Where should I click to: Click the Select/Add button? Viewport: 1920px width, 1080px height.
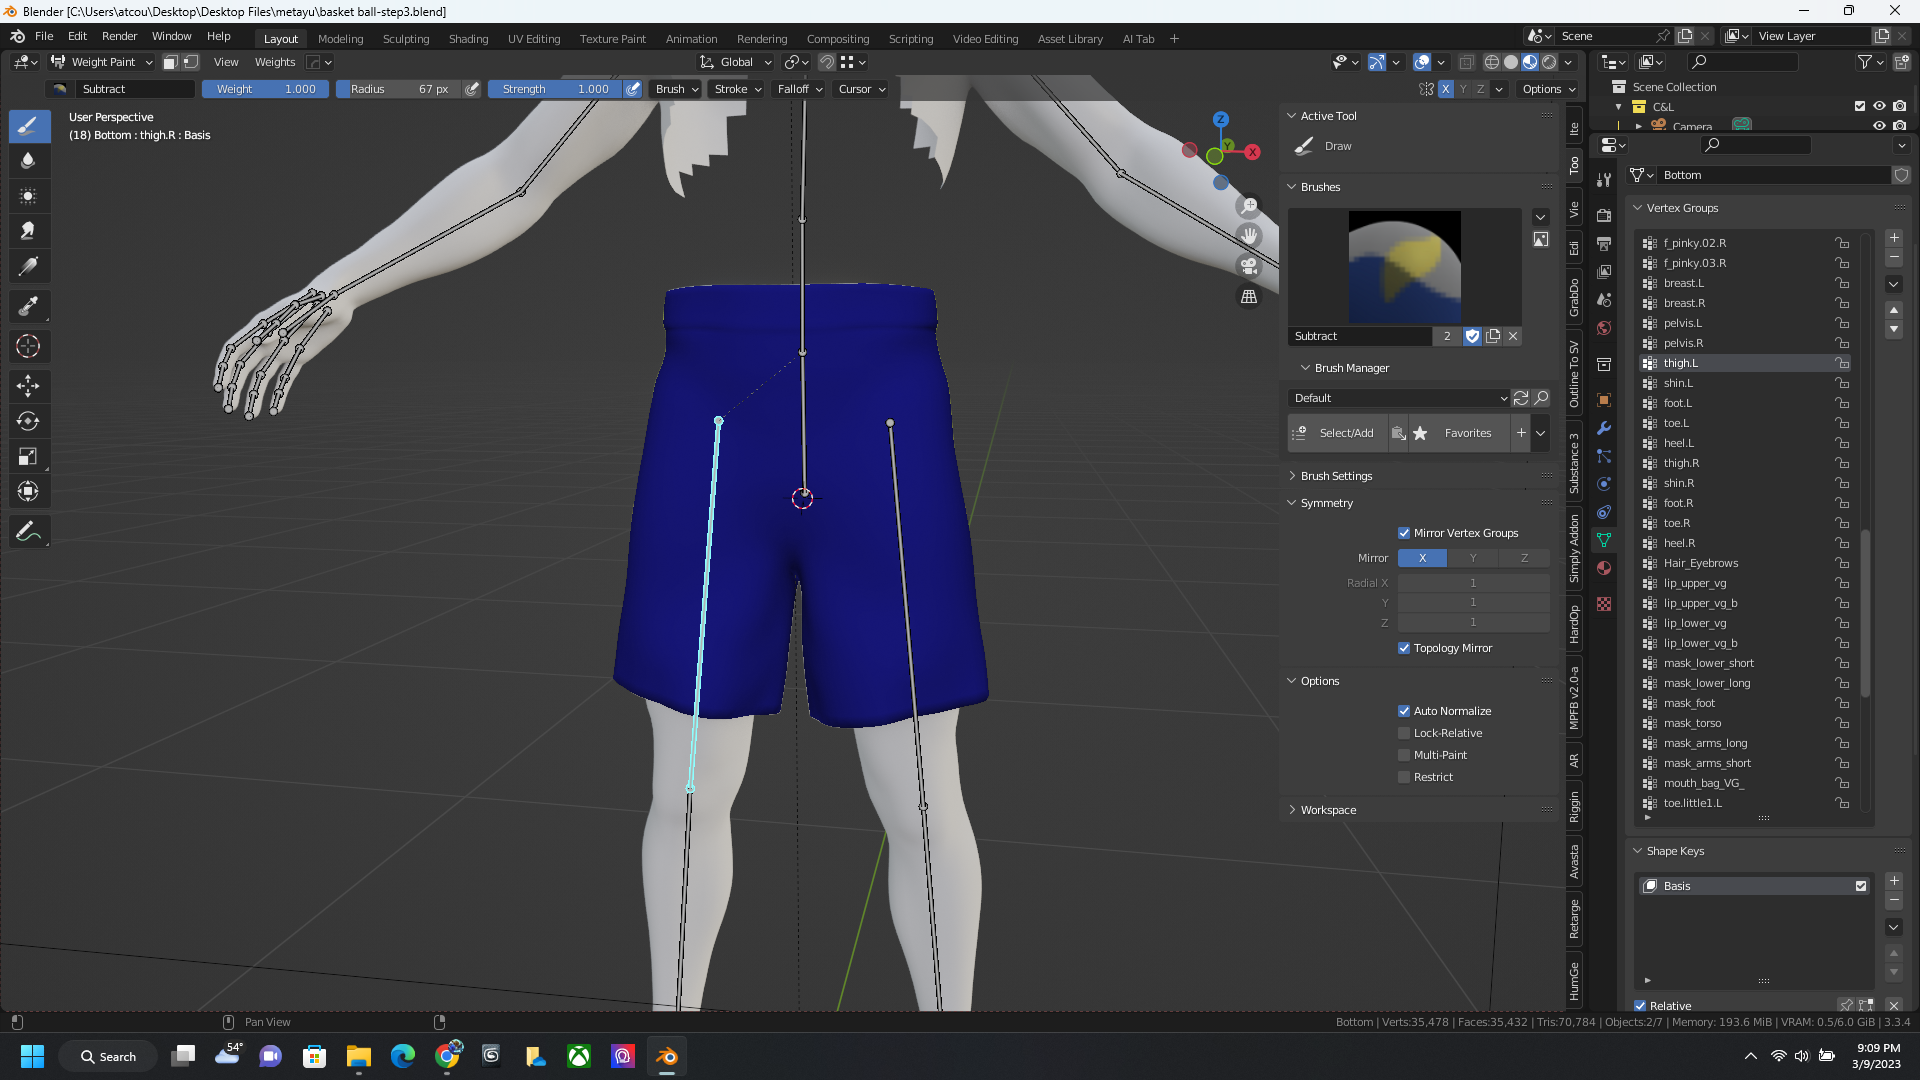tap(1337, 433)
